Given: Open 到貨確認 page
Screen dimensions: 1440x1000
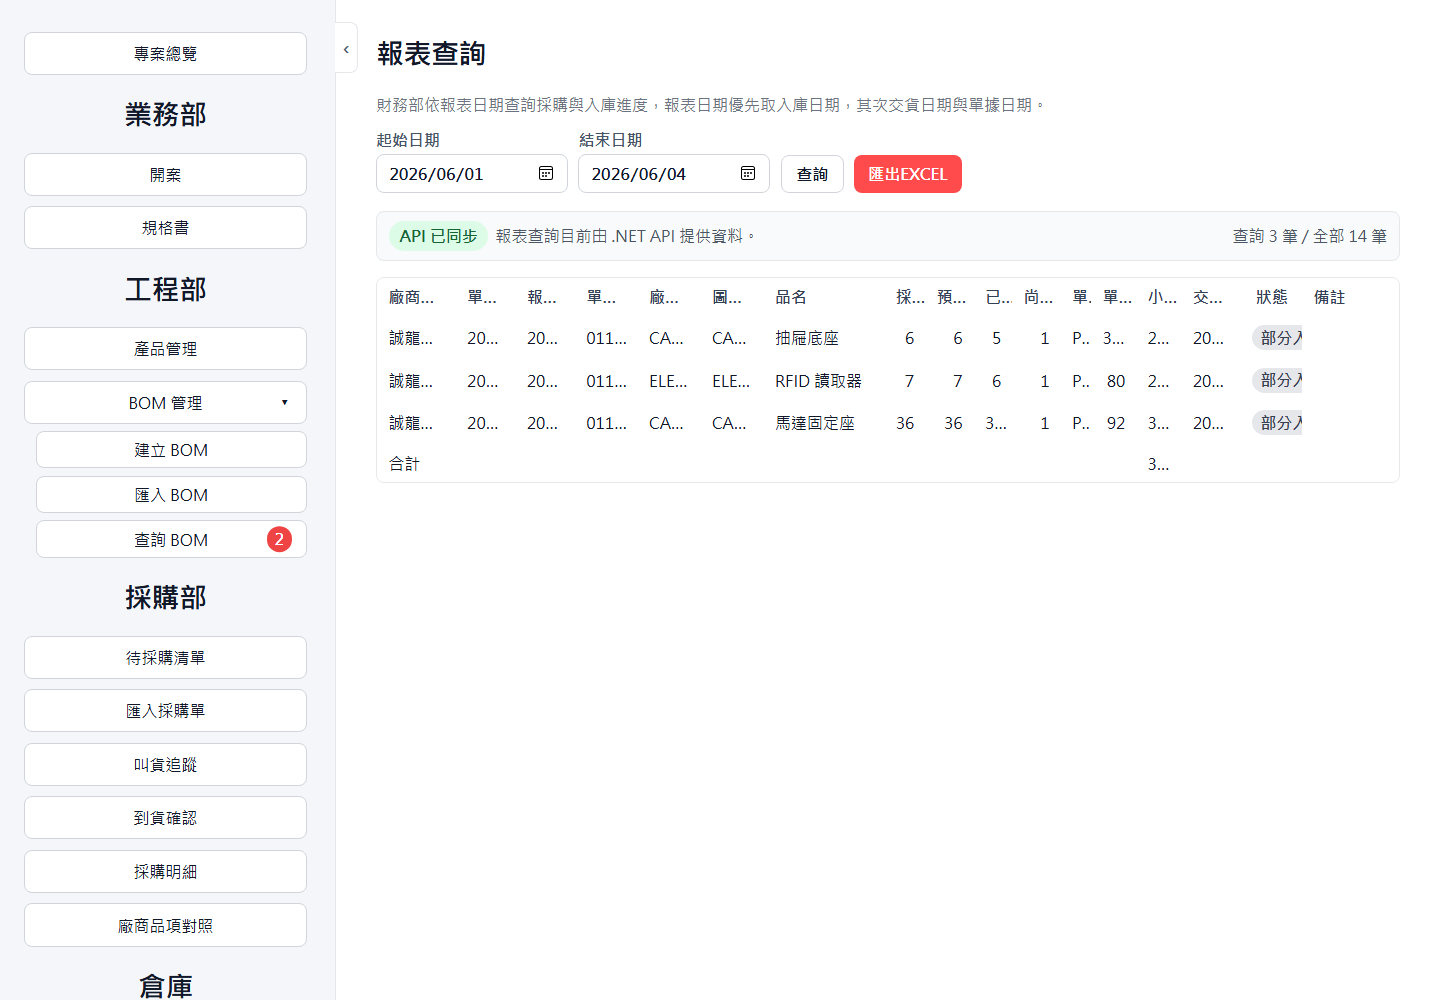Looking at the screenshot, I should [165, 818].
